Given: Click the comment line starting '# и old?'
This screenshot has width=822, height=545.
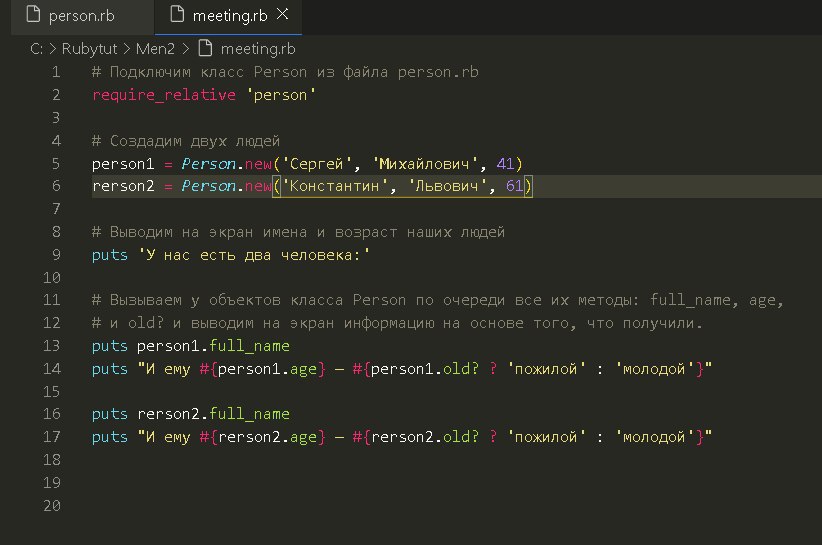Looking at the screenshot, I should [x=397, y=323].
